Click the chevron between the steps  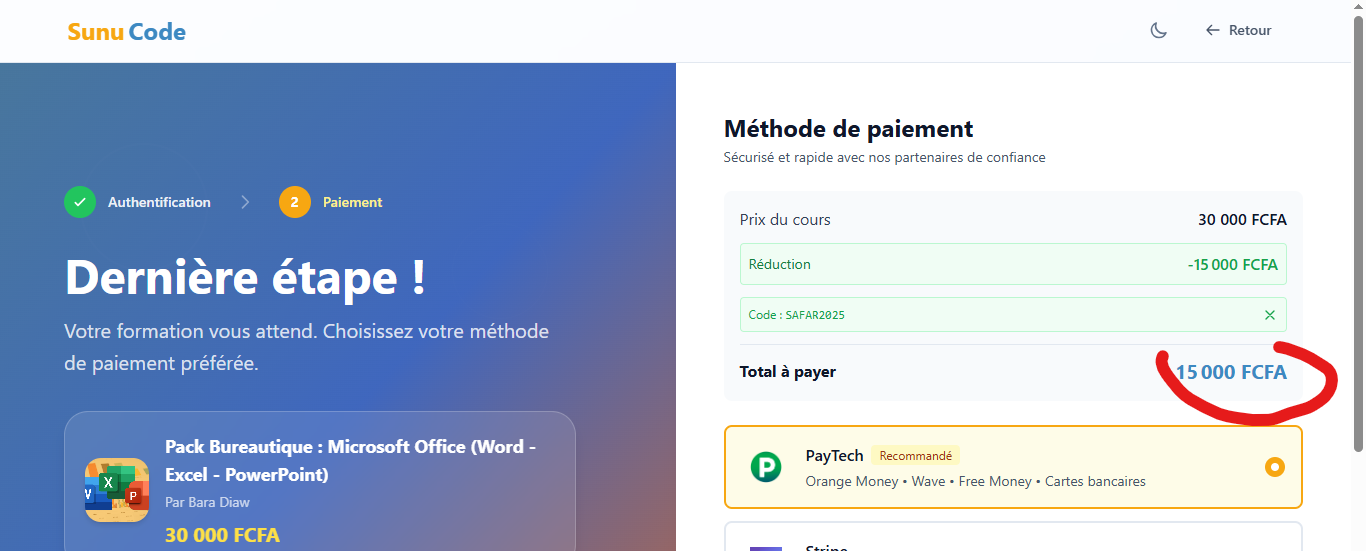click(245, 202)
